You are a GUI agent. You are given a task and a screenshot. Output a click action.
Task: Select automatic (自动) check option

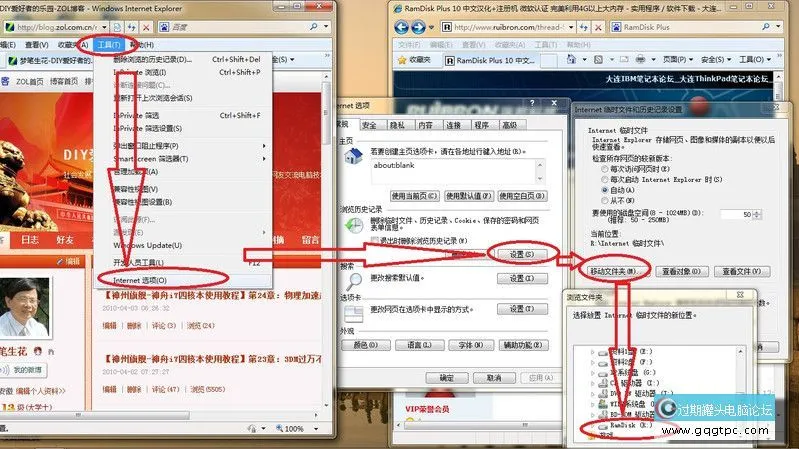point(605,190)
